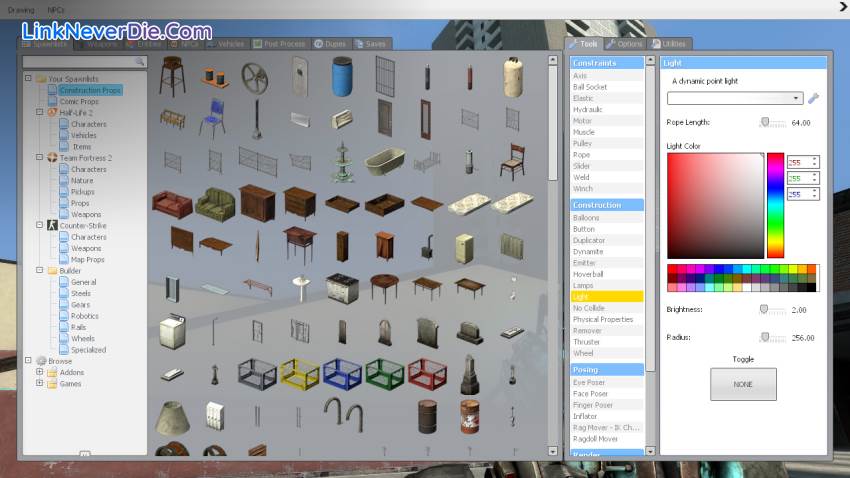Click the search magnifier icon in spawnlist

coord(140,62)
